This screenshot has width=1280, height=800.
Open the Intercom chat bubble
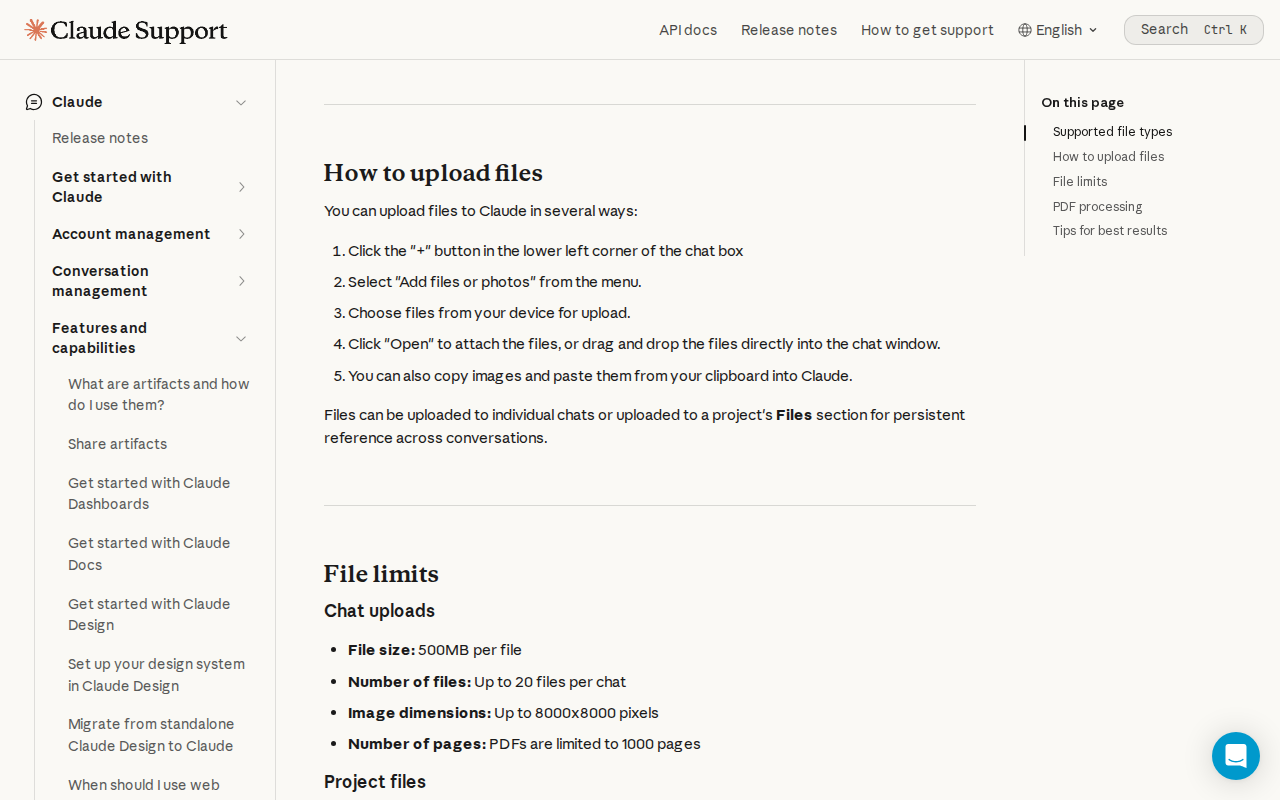click(x=1236, y=756)
